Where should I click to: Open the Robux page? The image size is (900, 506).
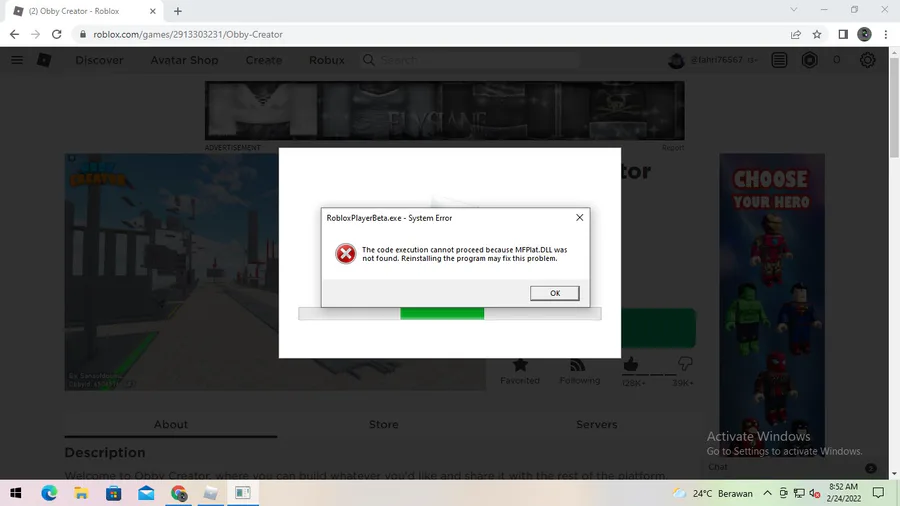tap(327, 60)
